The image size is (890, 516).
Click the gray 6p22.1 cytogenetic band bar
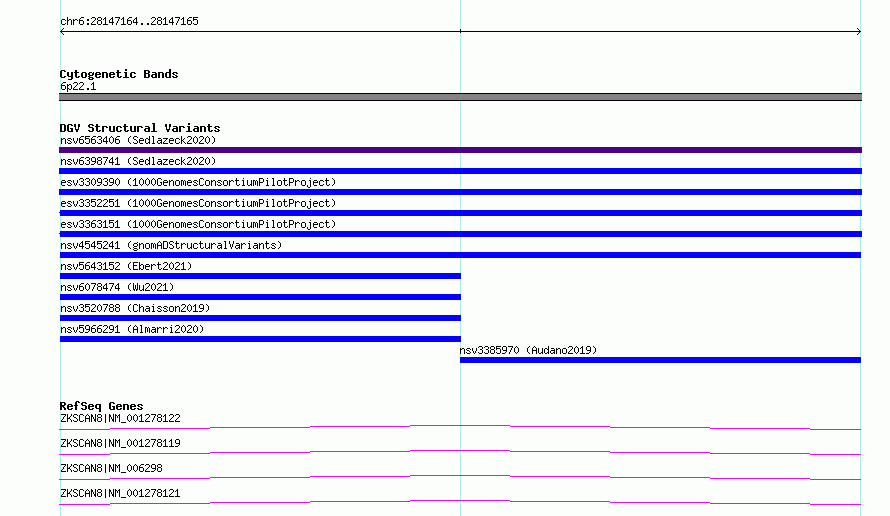(460, 97)
